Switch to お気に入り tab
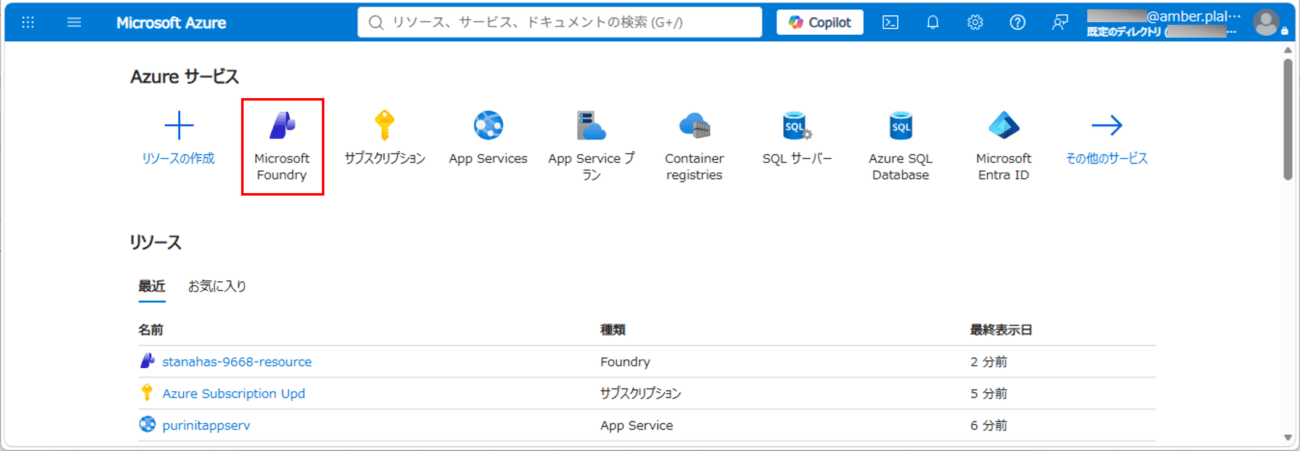The image size is (1300, 451). point(217,286)
